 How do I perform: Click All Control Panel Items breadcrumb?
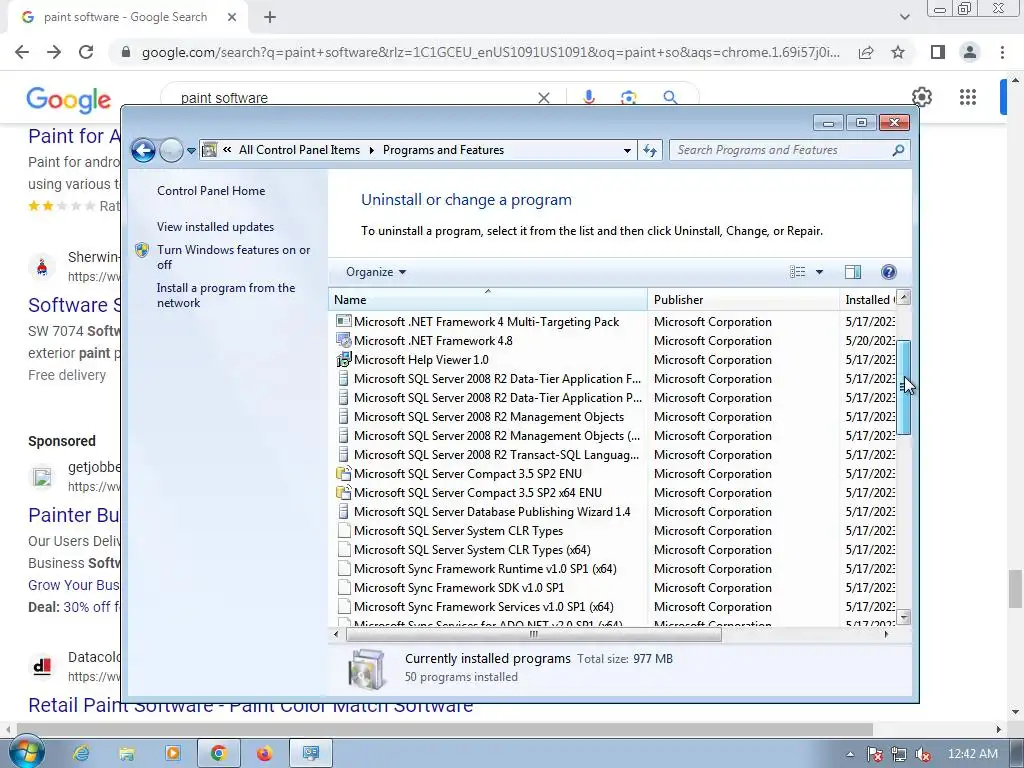pos(299,150)
